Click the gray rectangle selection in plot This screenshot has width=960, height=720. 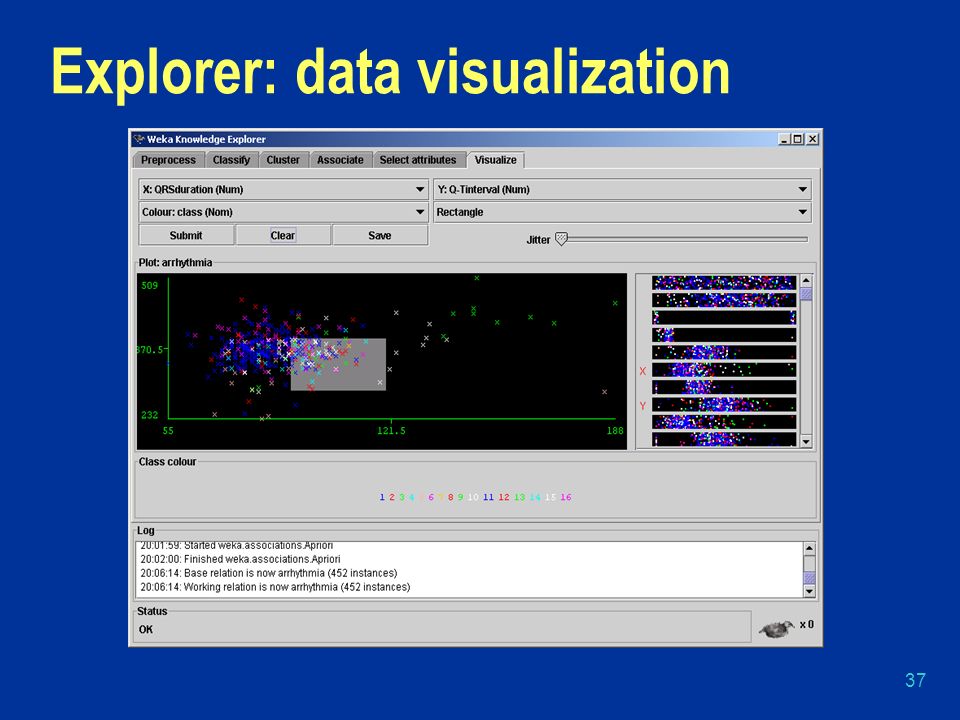click(x=338, y=364)
